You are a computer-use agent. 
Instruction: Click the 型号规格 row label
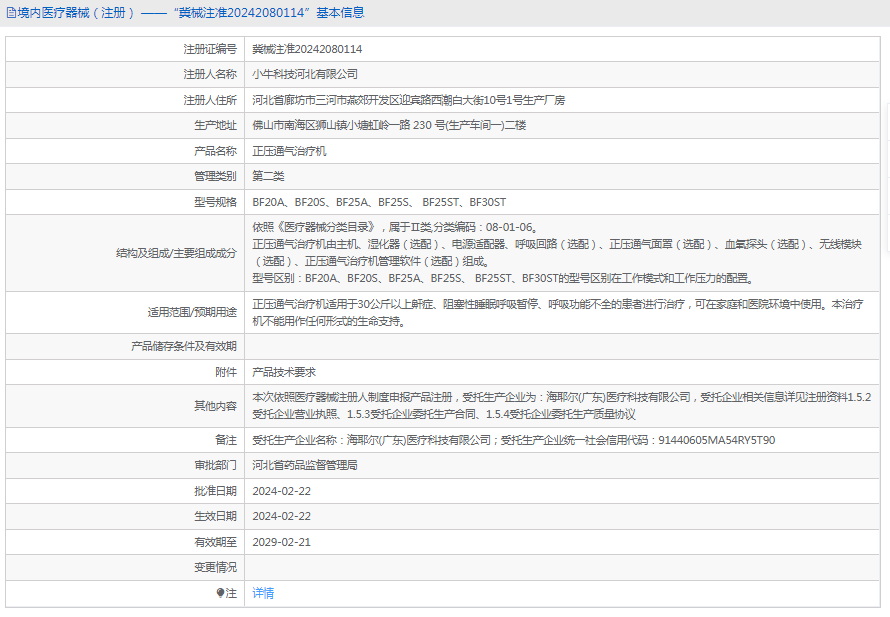coord(215,202)
